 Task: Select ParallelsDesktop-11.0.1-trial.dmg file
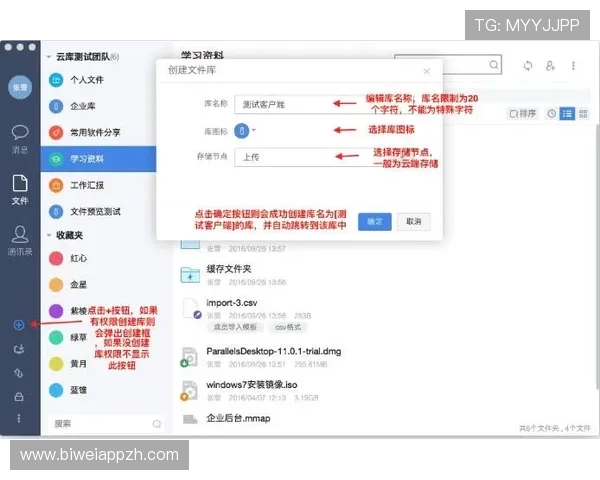pyautogui.click(x=274, y=351)
